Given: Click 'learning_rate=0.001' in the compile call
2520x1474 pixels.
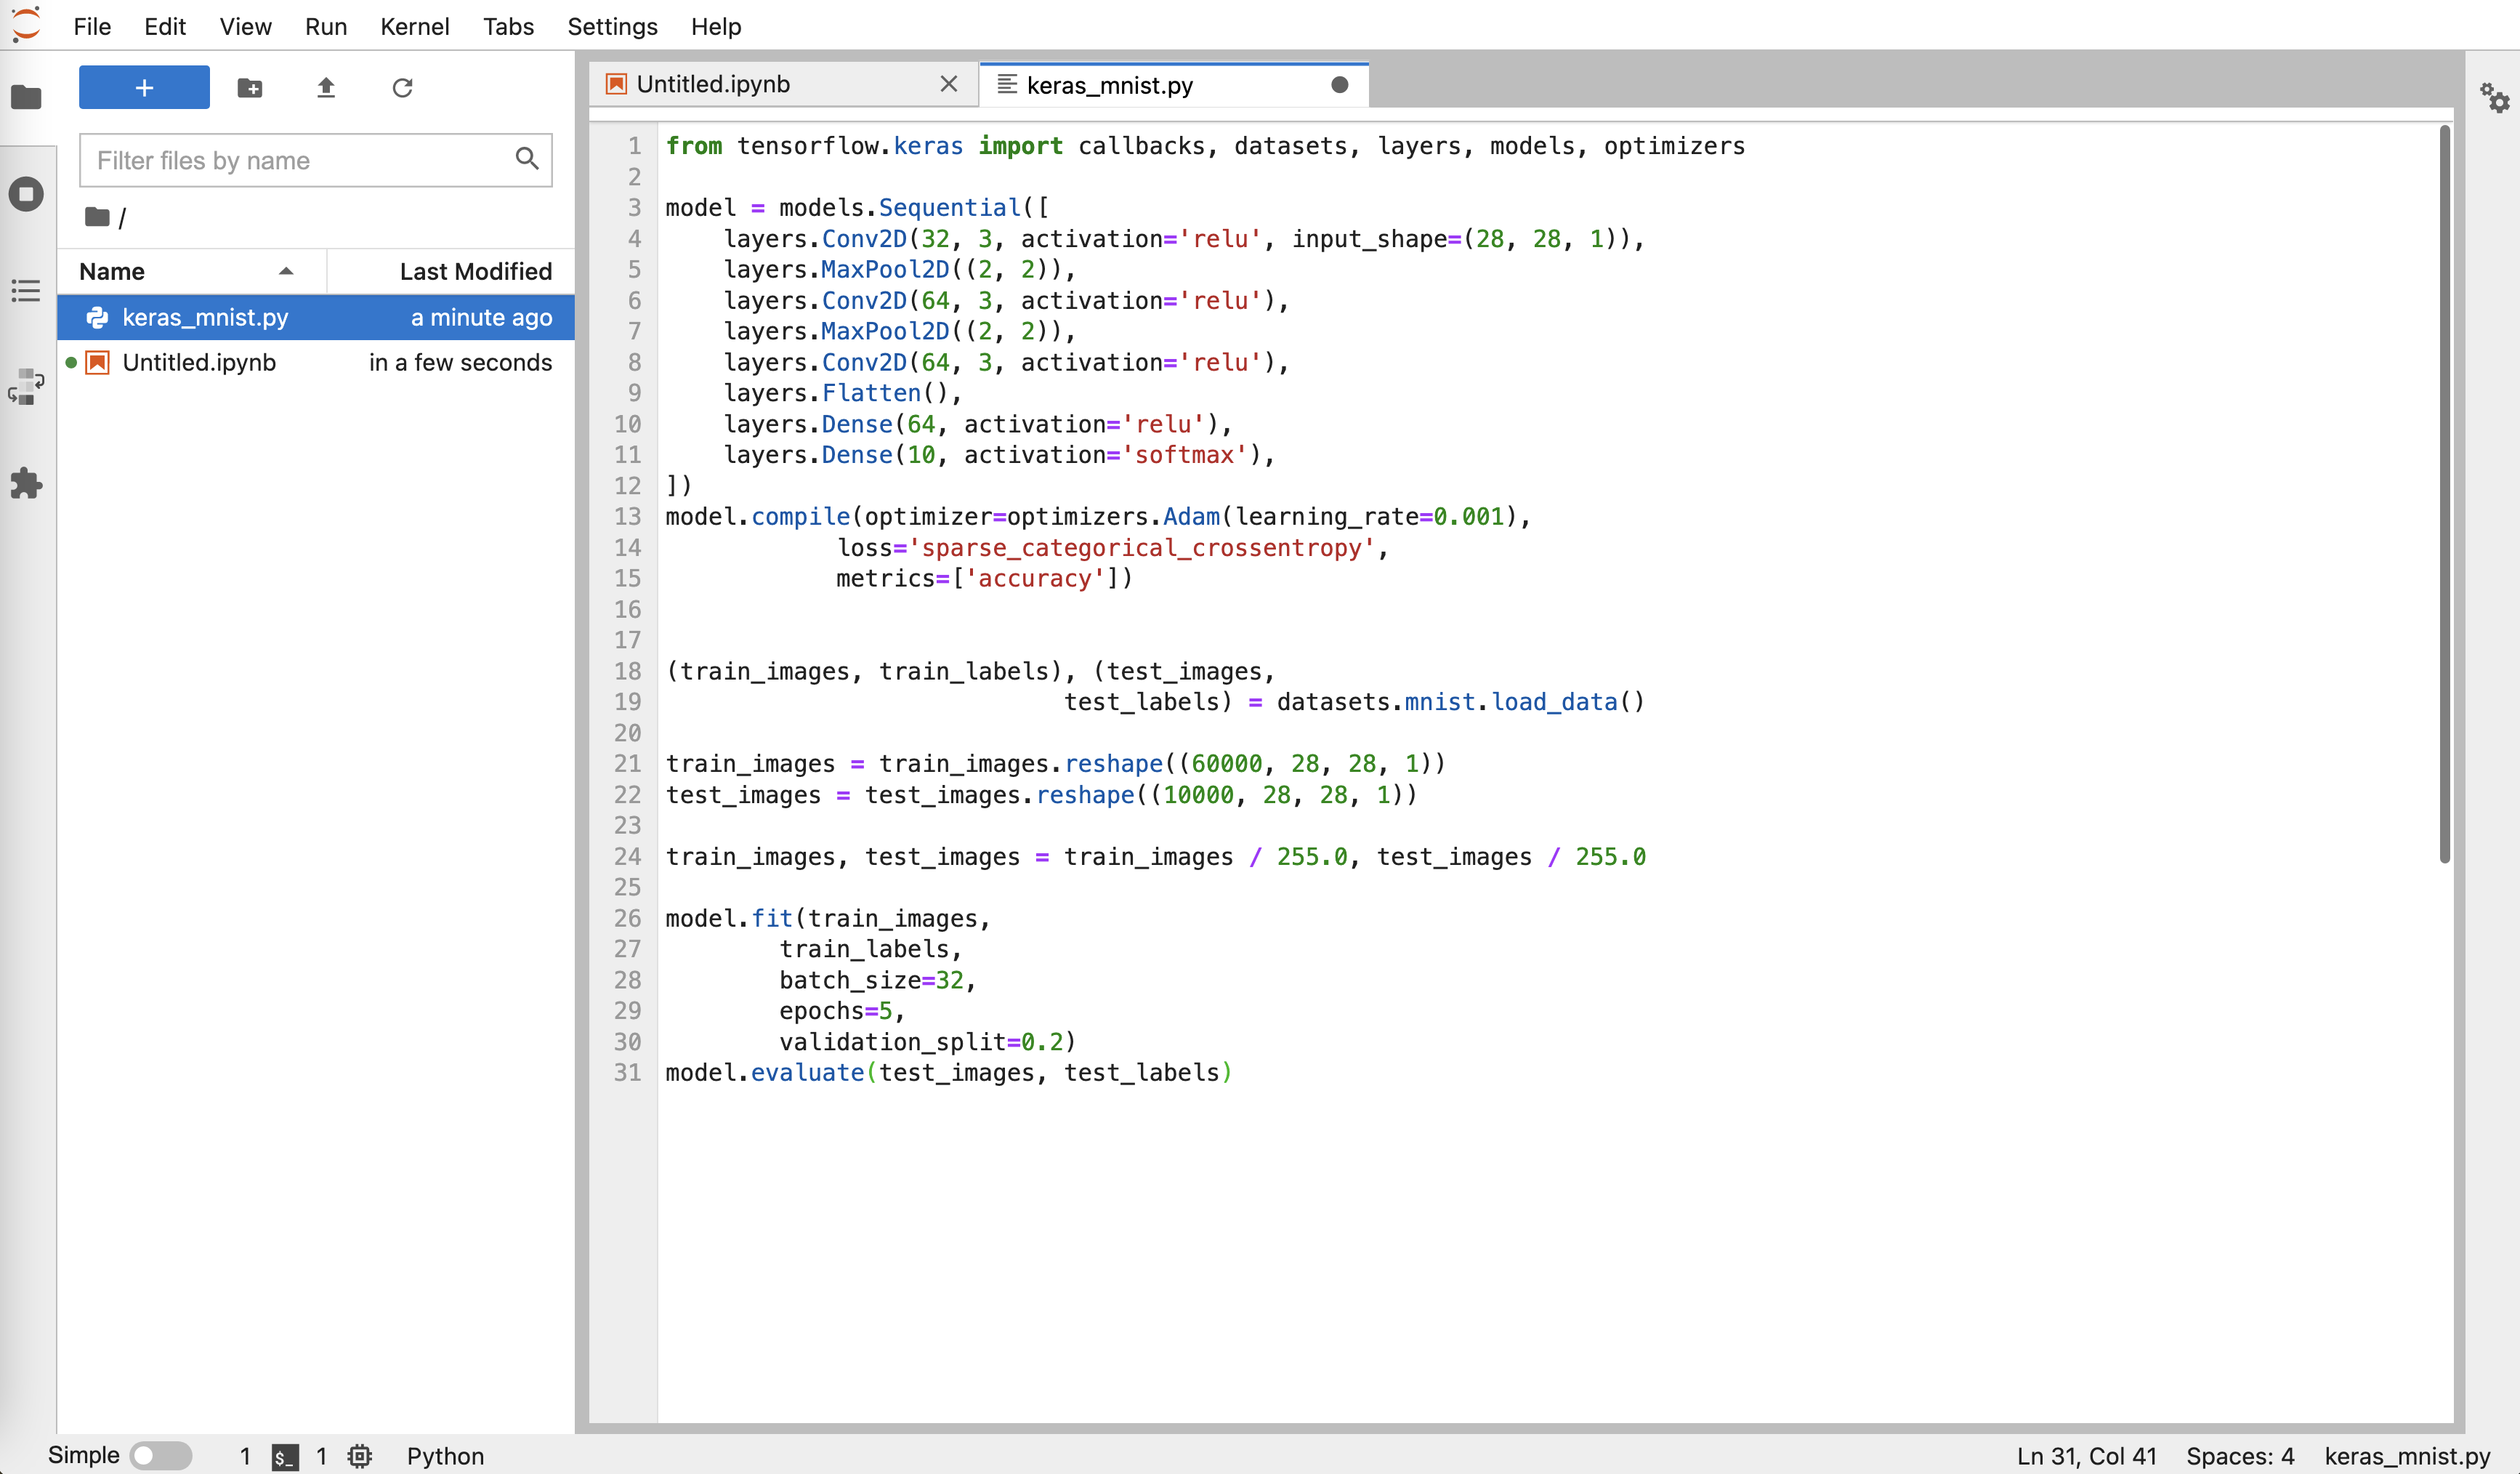Looking at the screenshot, I should [x=1369, y=516].
